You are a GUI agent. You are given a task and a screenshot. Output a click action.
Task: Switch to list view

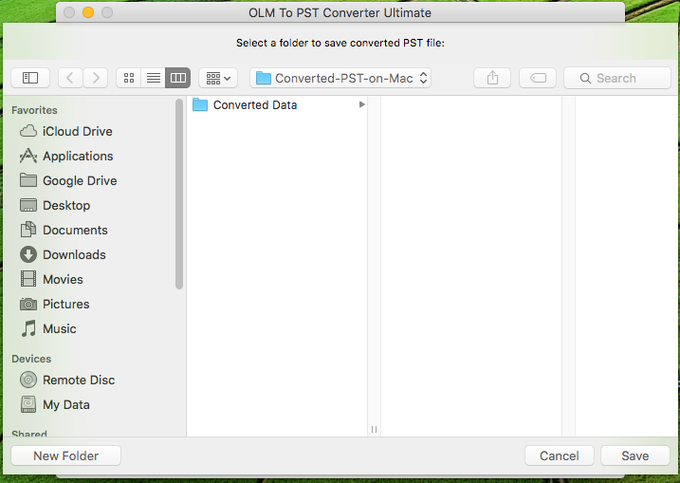click(154, 78)
